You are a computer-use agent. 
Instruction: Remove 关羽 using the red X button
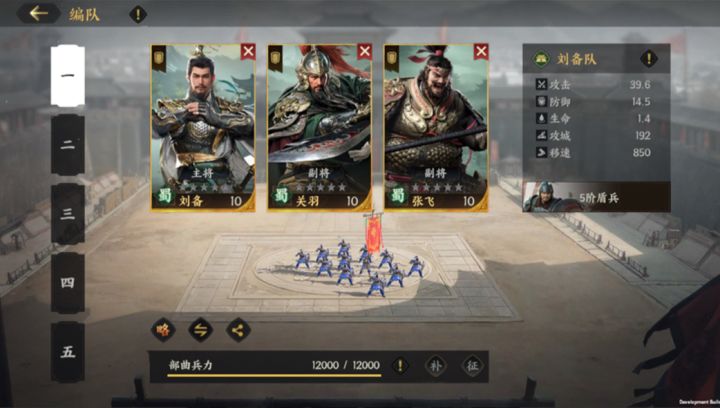point(365,52)
